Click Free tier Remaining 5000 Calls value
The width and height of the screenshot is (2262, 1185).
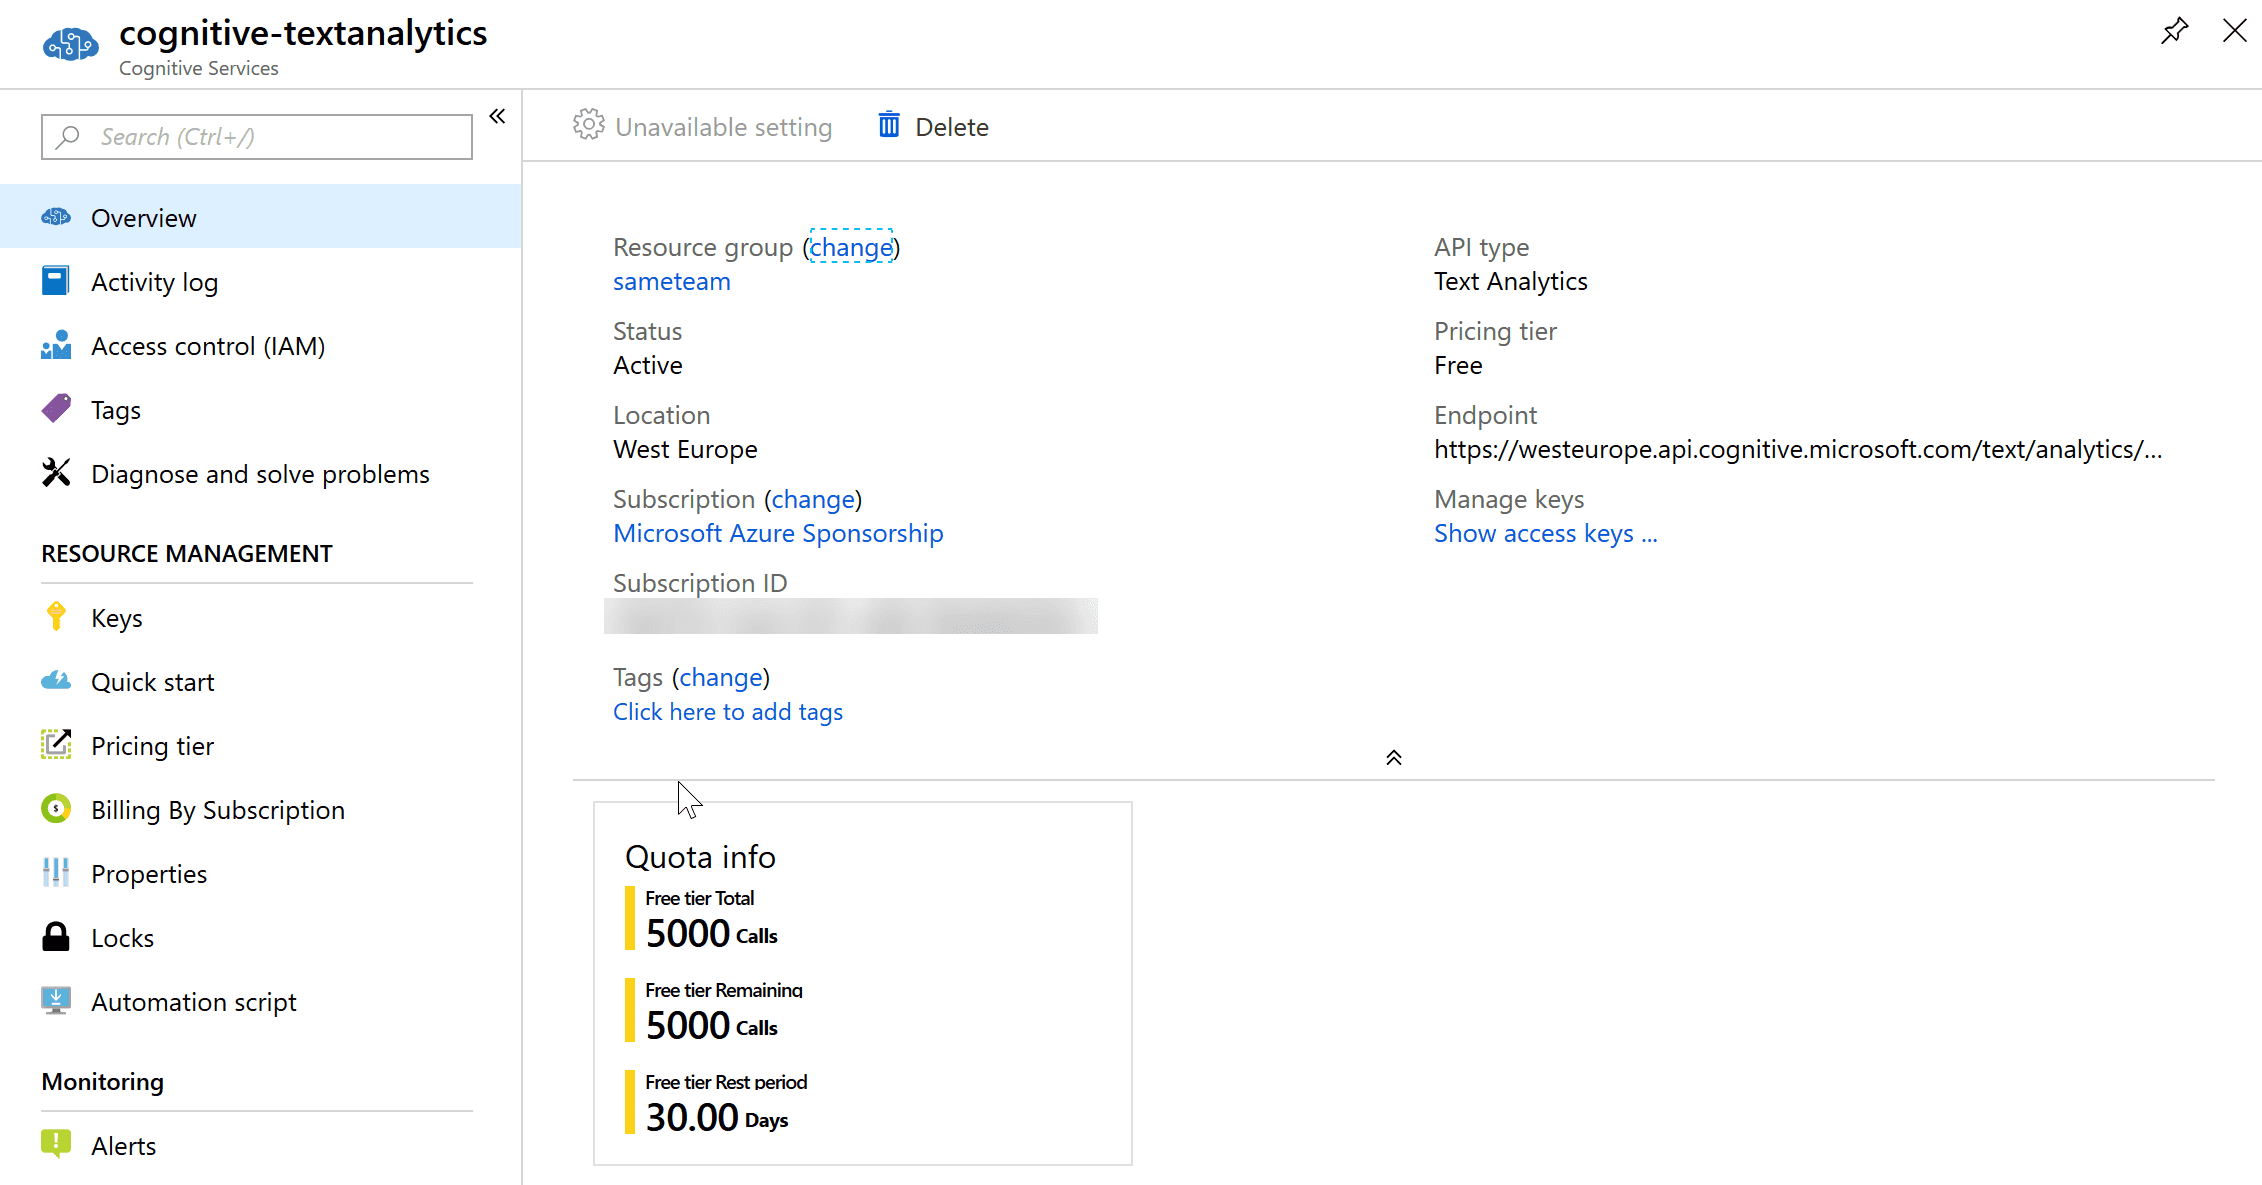coord(711,1025)
